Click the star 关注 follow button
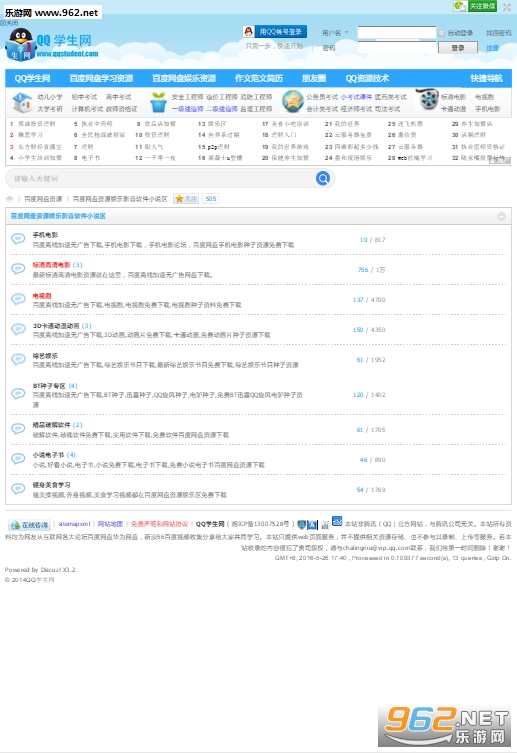The width and height of the screenshot is (517, 753). [186, 199]
